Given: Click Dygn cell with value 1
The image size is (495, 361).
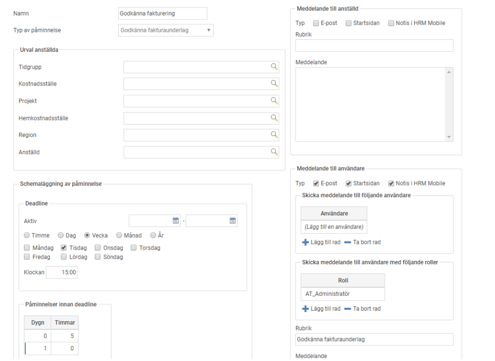Looking at the screenshot, I should click(x=37, y=348).
